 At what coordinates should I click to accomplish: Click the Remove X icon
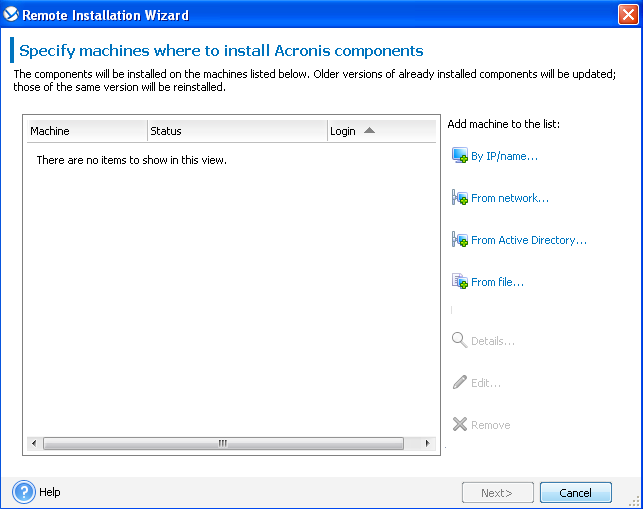coord(460,424)
